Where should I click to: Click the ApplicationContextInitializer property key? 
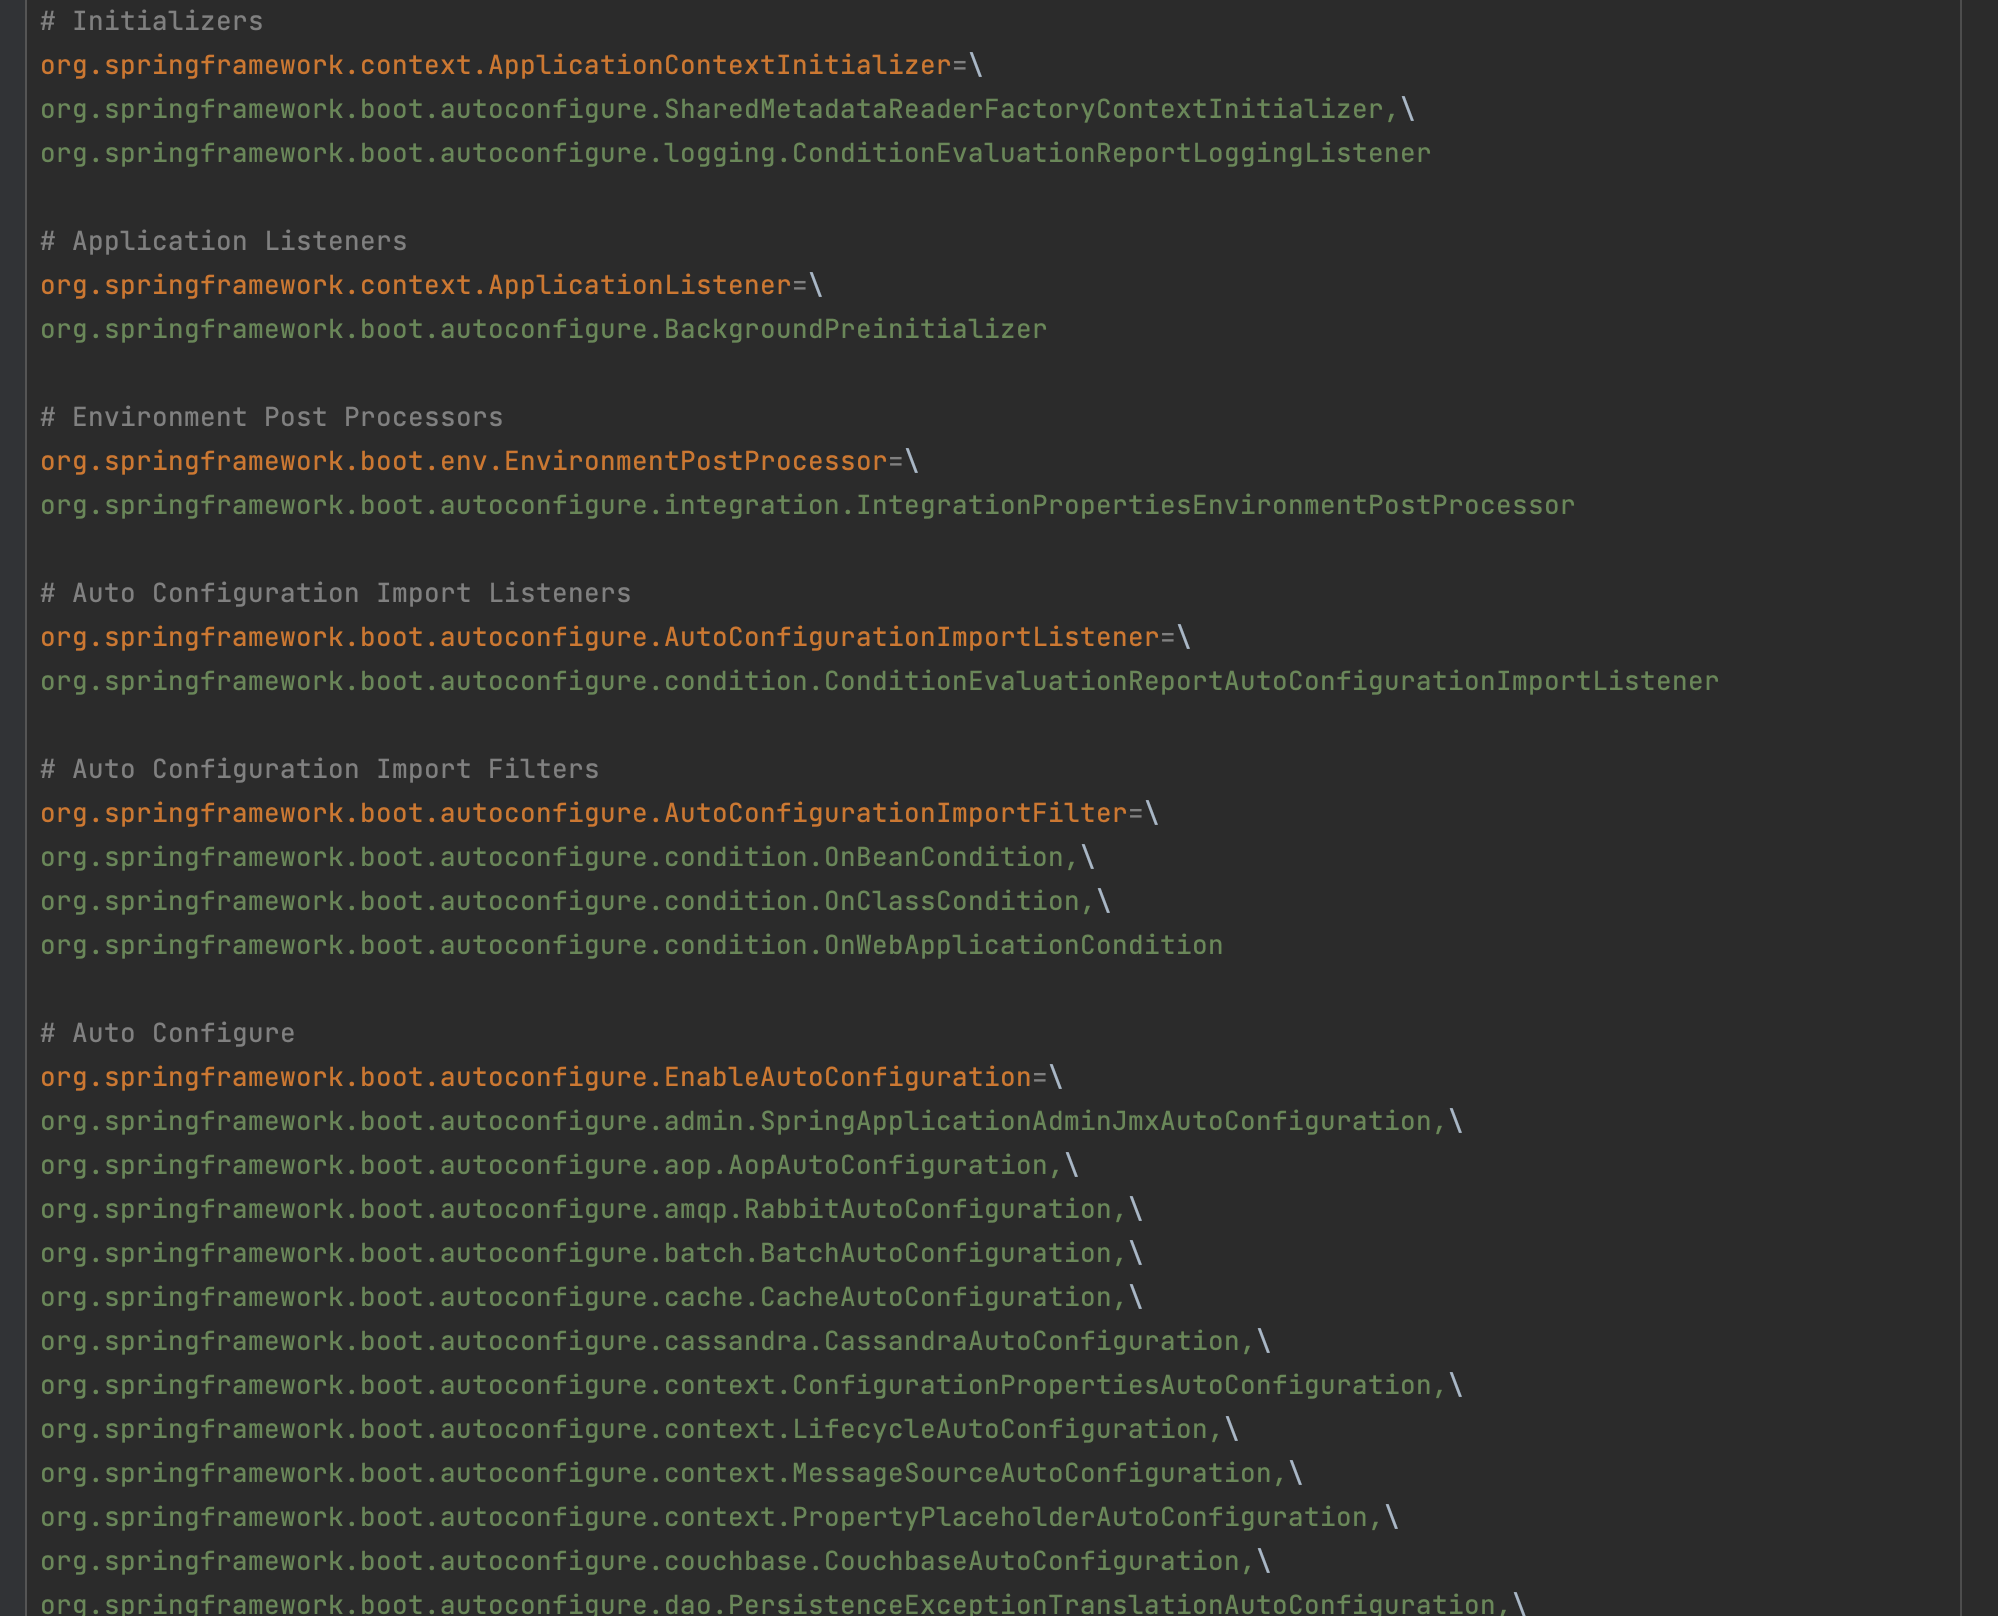pyautogui.click(x=719, y=66)
